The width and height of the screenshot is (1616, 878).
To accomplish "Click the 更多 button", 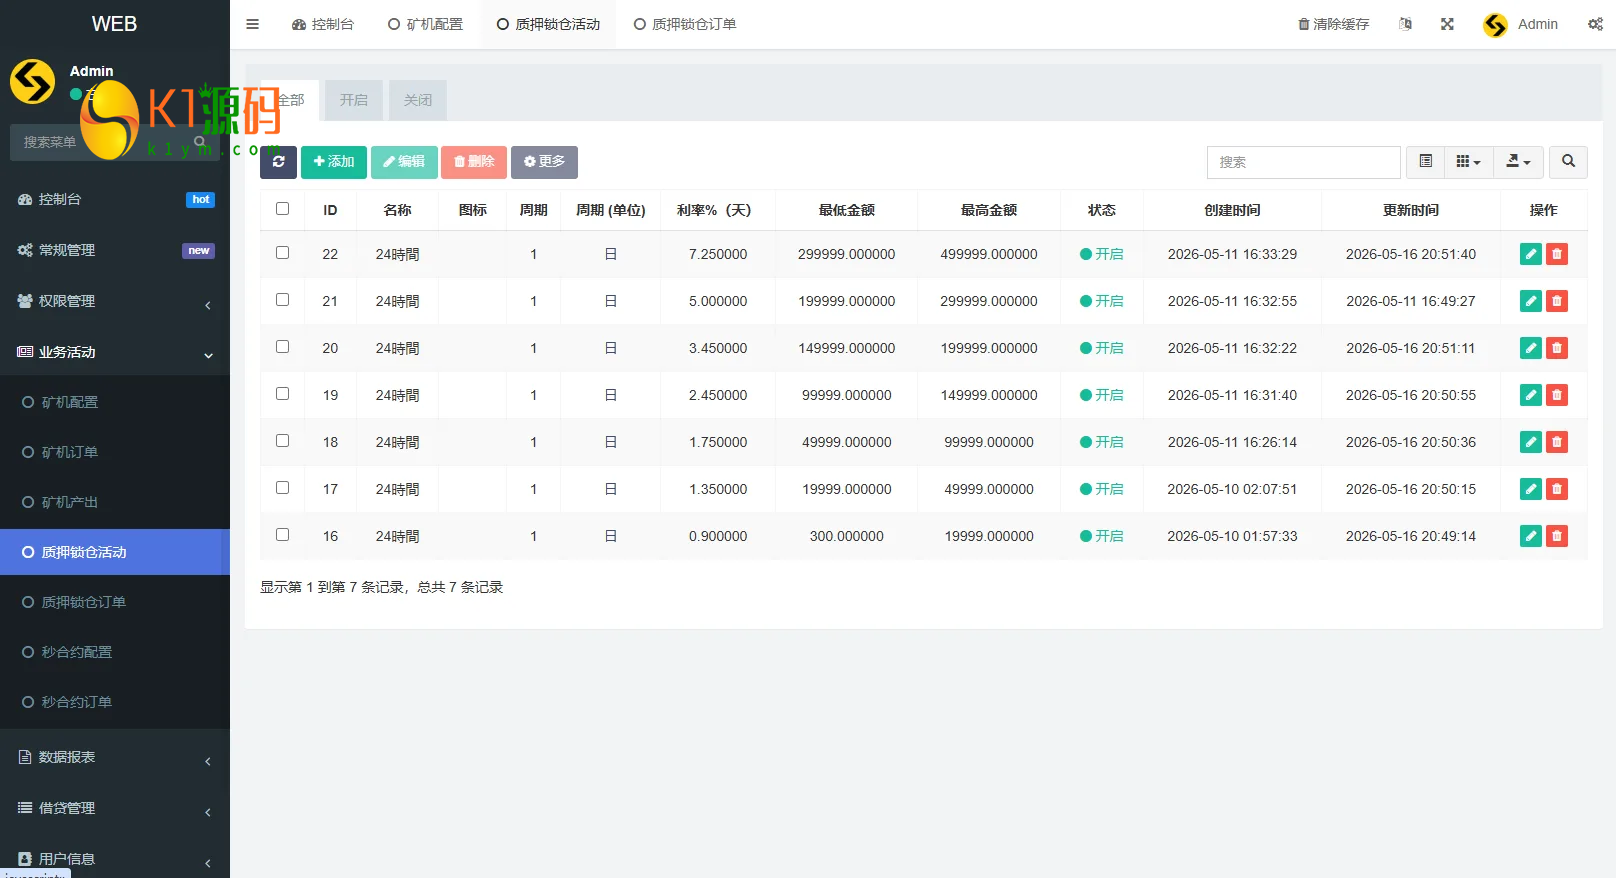I will coord(544,162).
